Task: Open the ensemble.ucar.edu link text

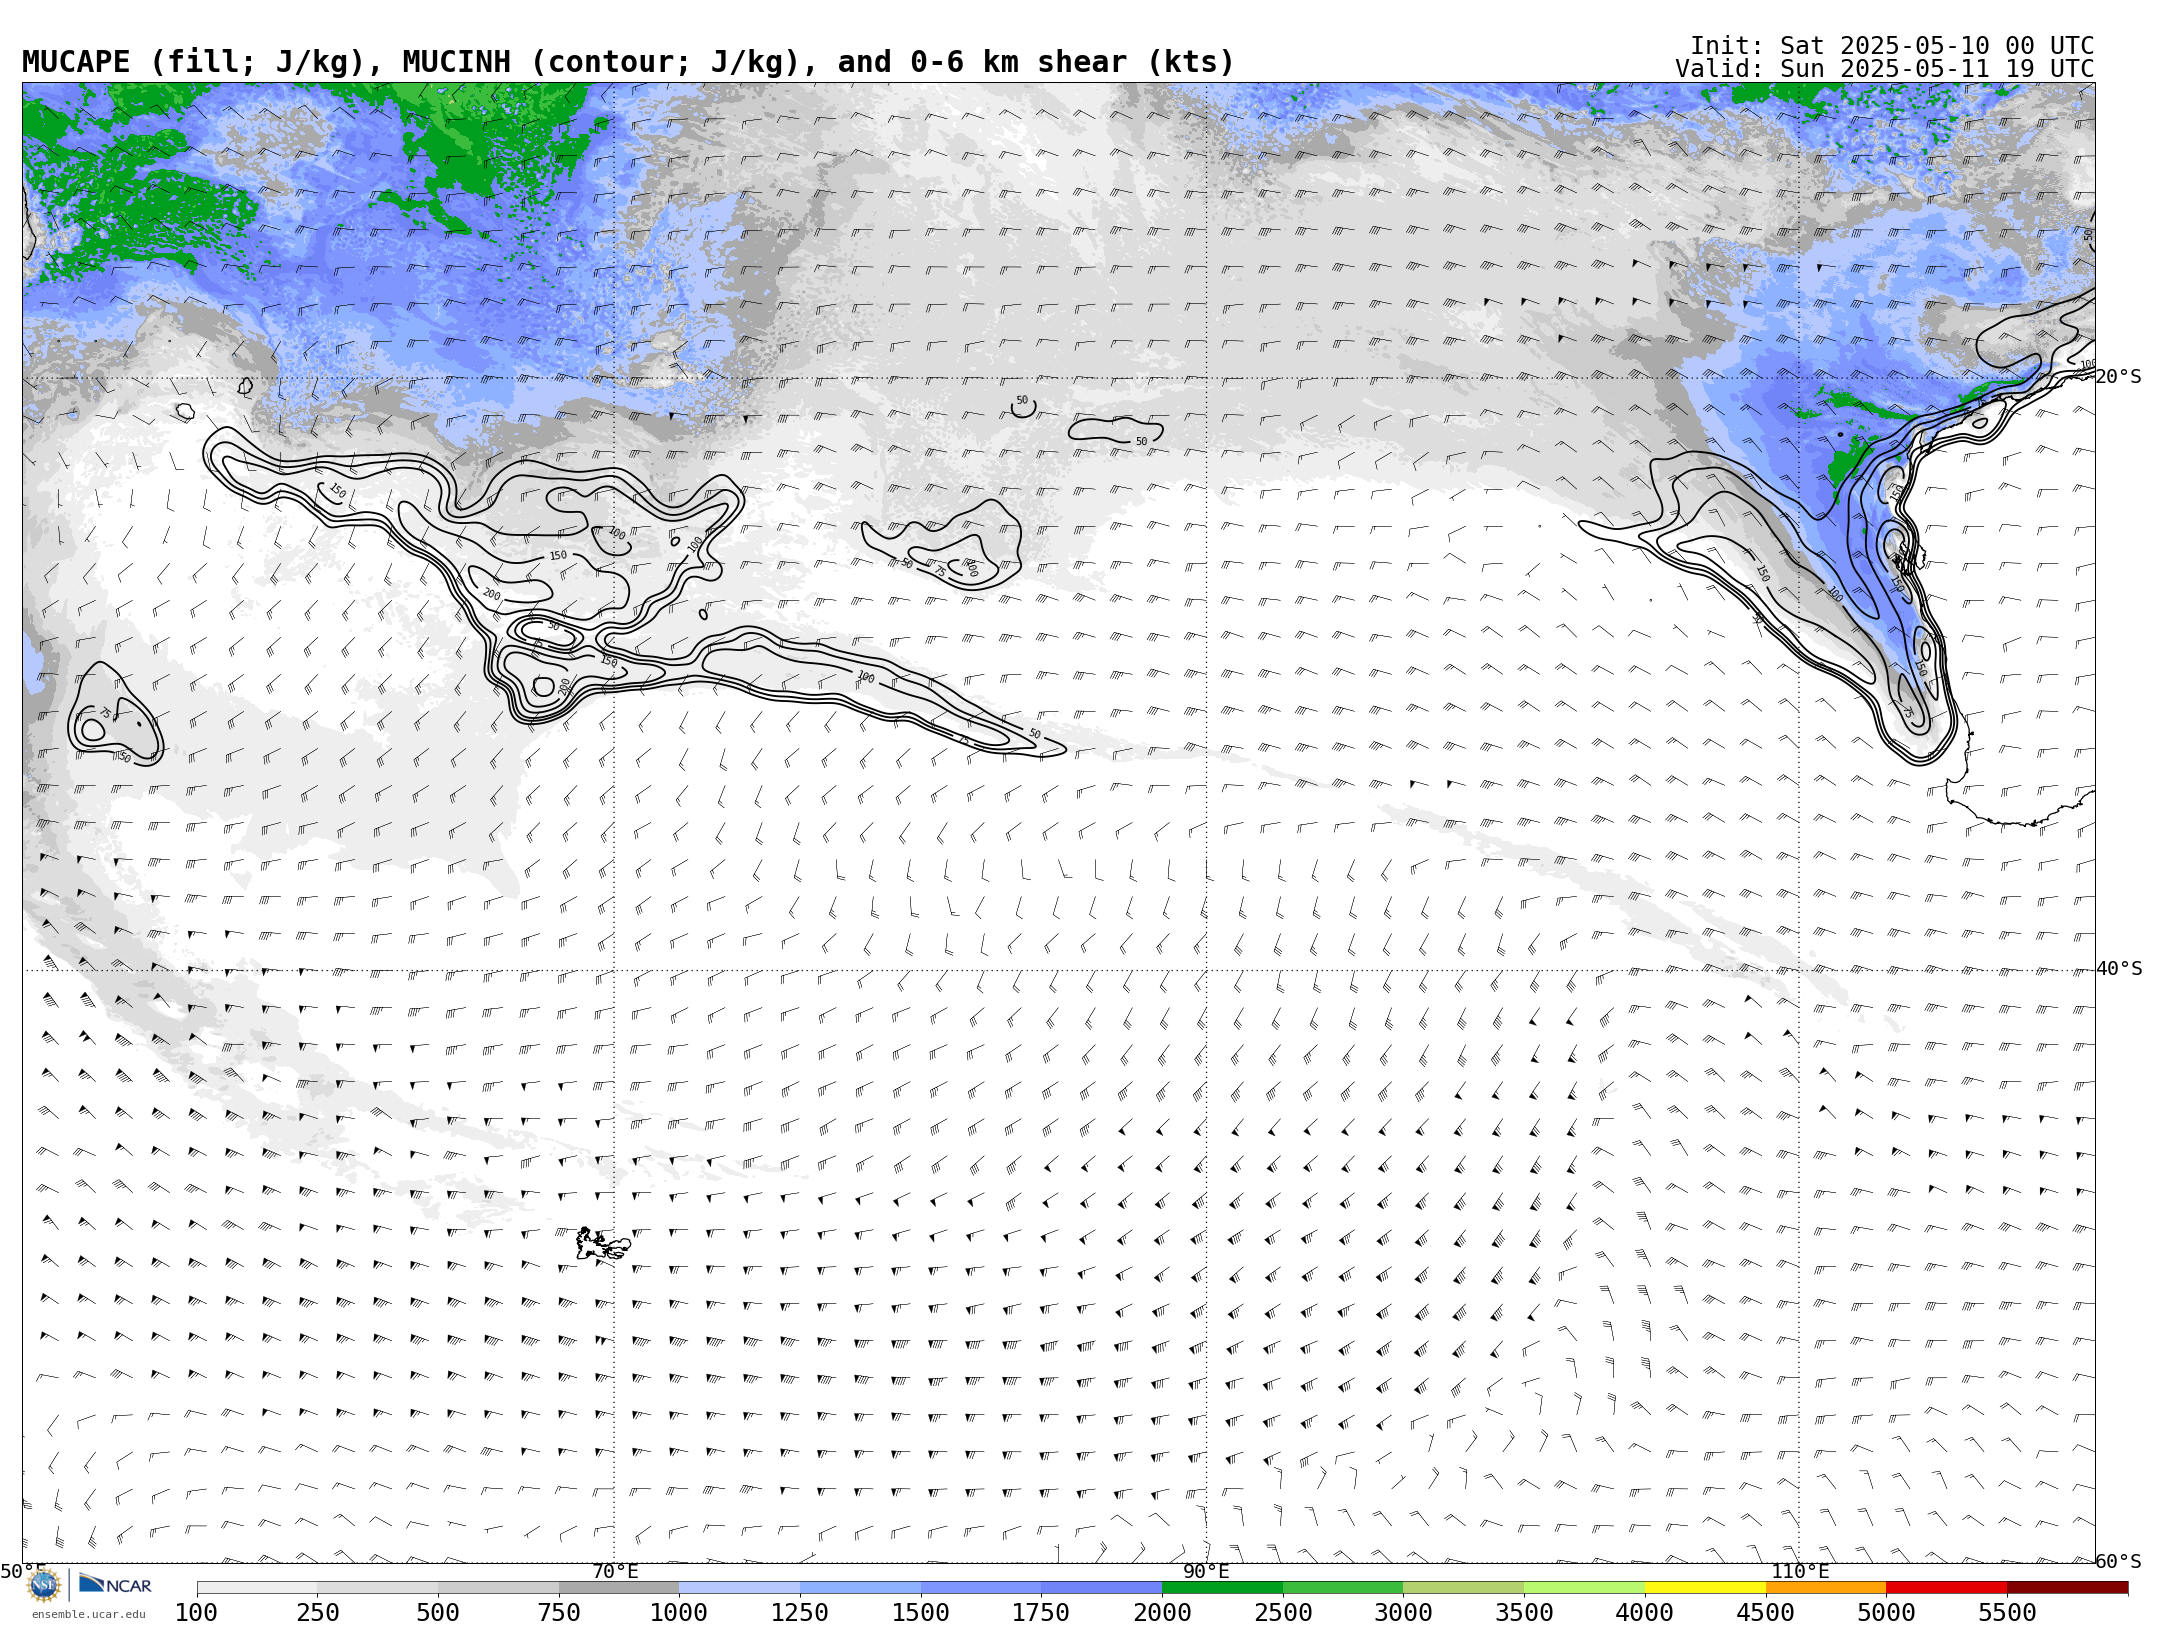Action: click(x=88, y=1614)
